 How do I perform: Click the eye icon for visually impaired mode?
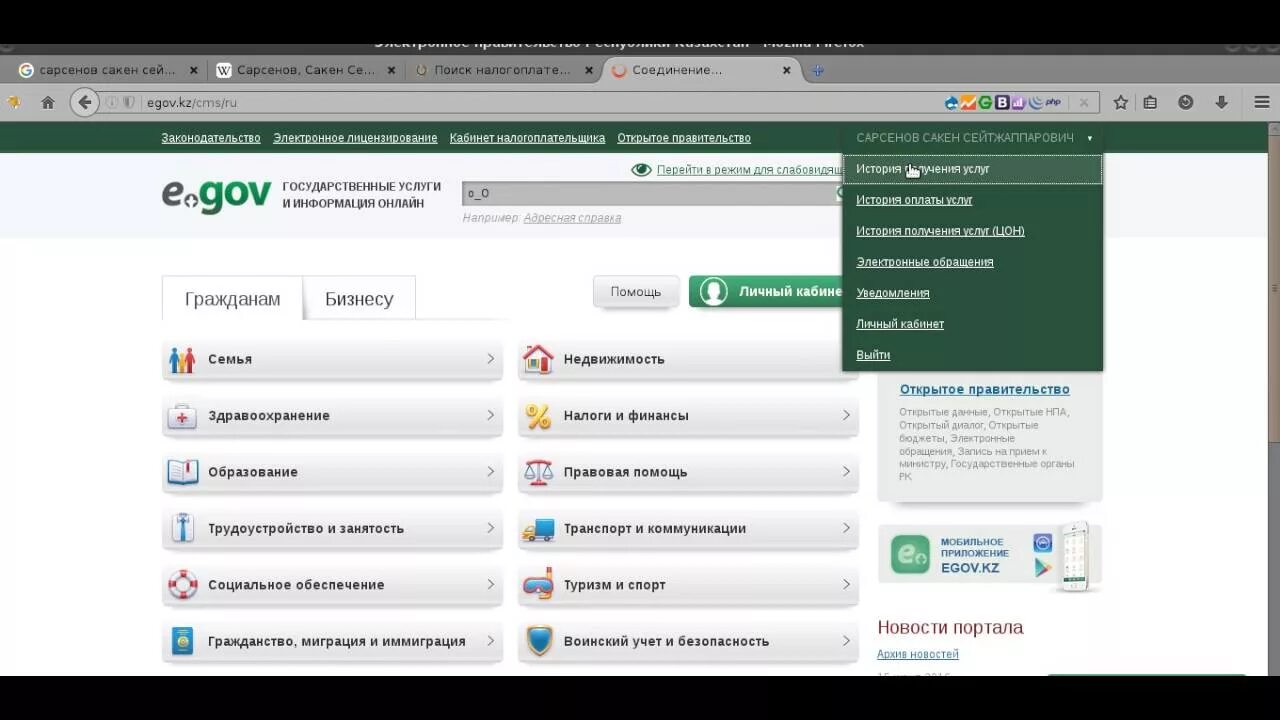point(641,170)
